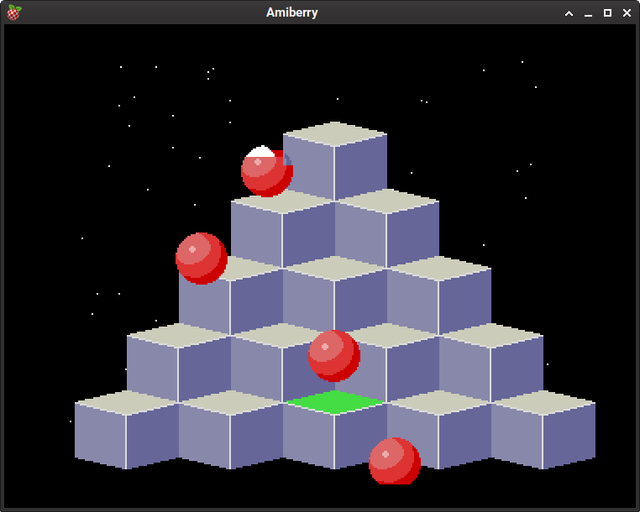Click the red ball just above green tile
The height and width of the screenshot is (512, 640).
click(334, 356)
